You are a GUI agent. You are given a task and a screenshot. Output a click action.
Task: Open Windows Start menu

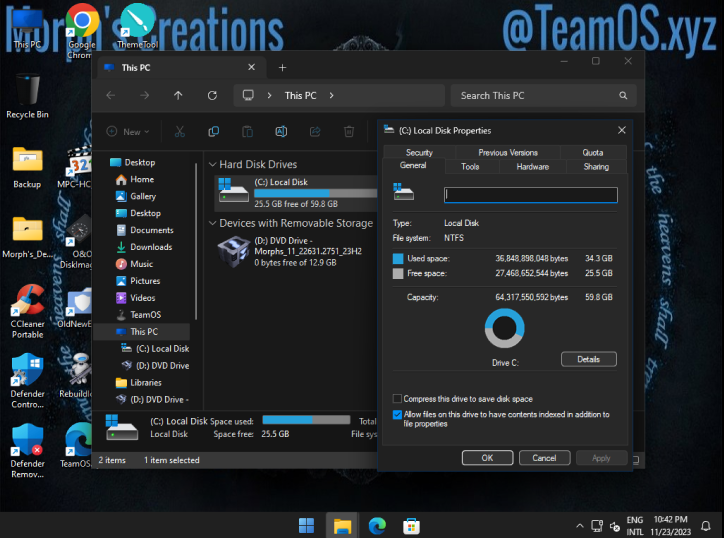click(x=306, y=526)
